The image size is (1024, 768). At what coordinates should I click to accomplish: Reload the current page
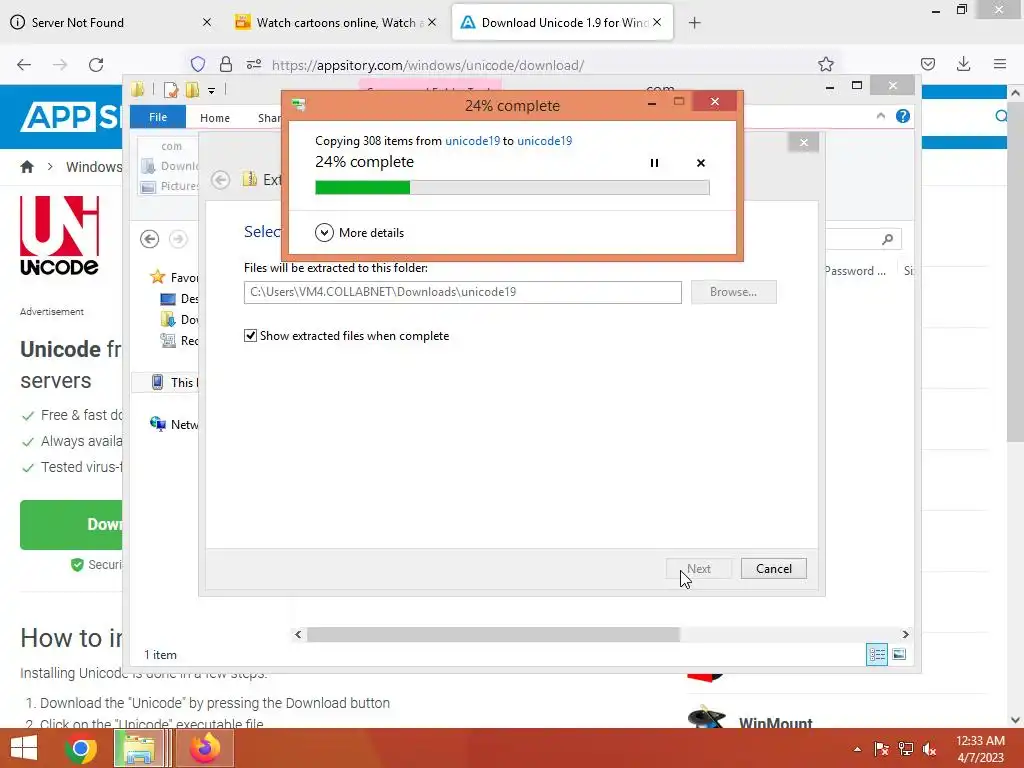pyautogui.click(x=96, y=65)
